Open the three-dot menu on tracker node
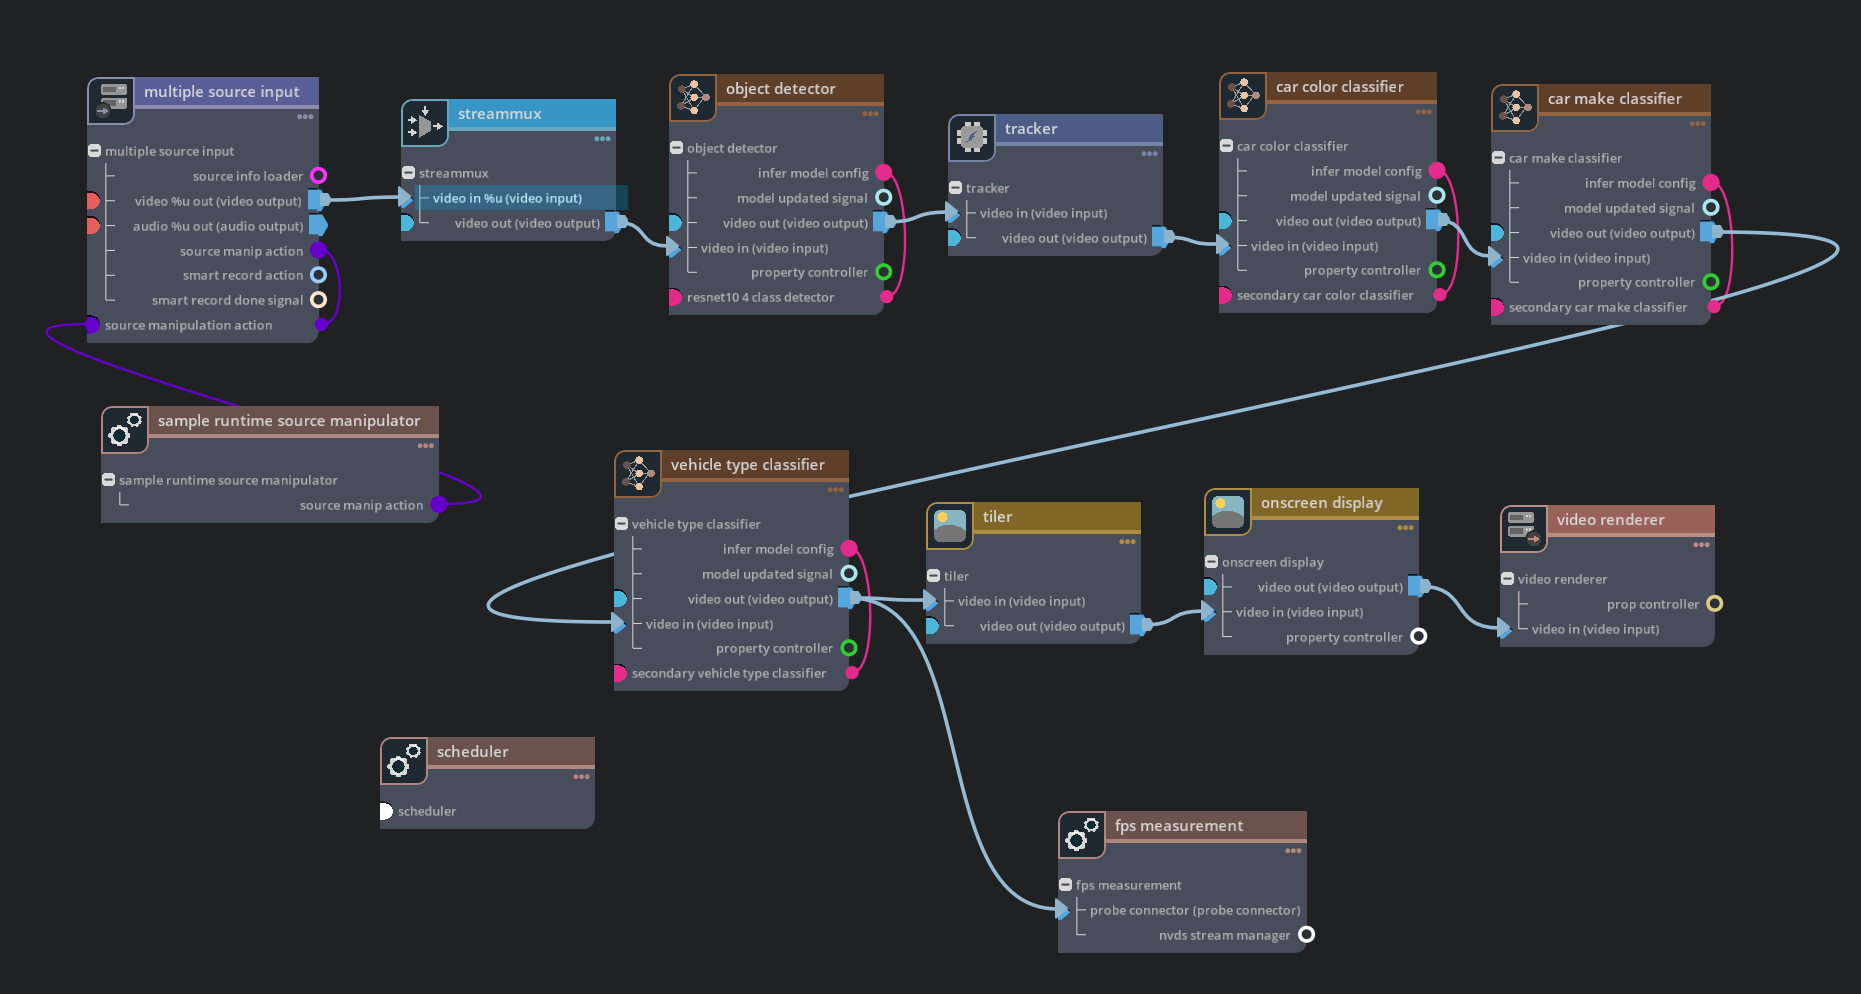The height and width of the screenshot is (994, 1861). tap(1149, 154)
